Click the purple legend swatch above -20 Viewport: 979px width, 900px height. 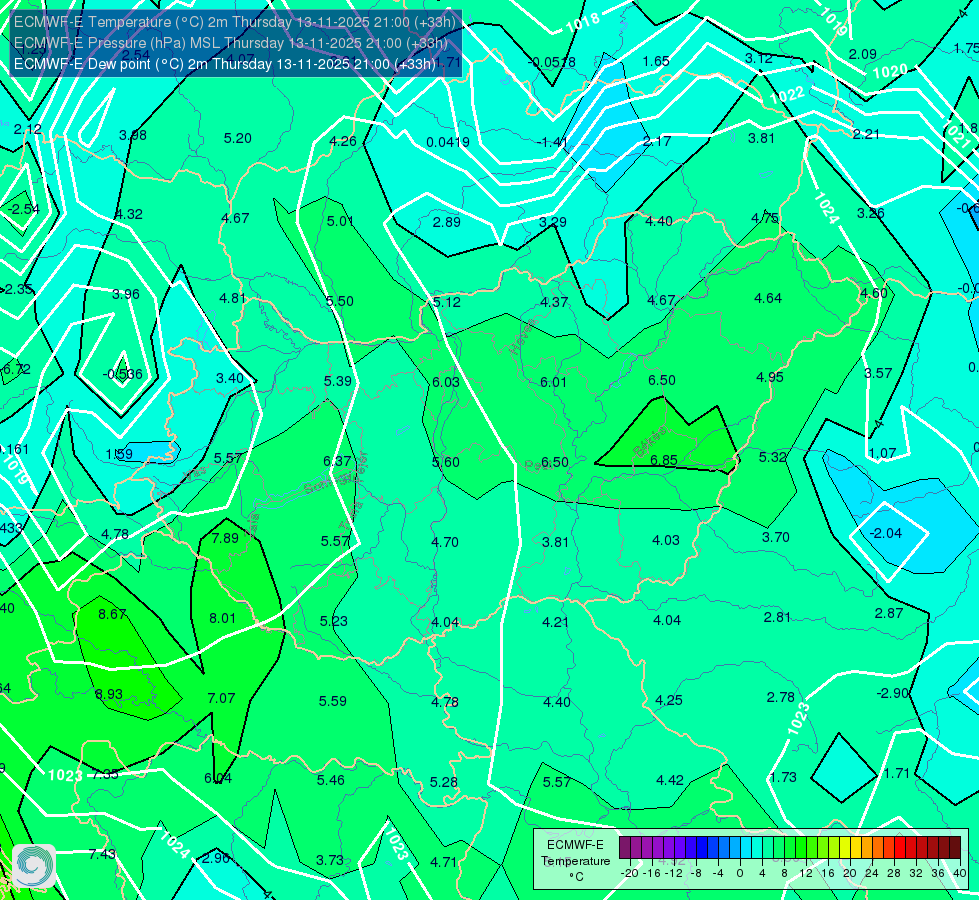coord(625,848)
